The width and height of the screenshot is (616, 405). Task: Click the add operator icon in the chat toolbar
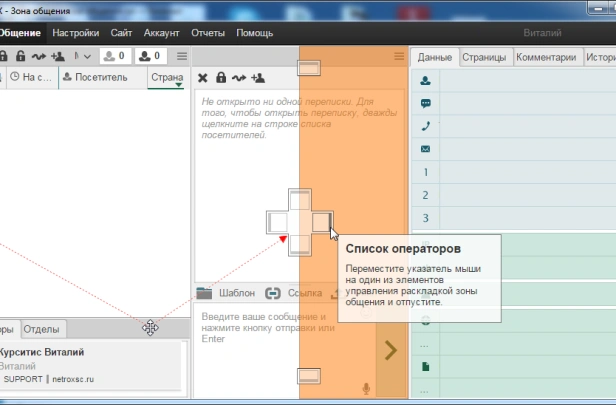tap(258, 78)
